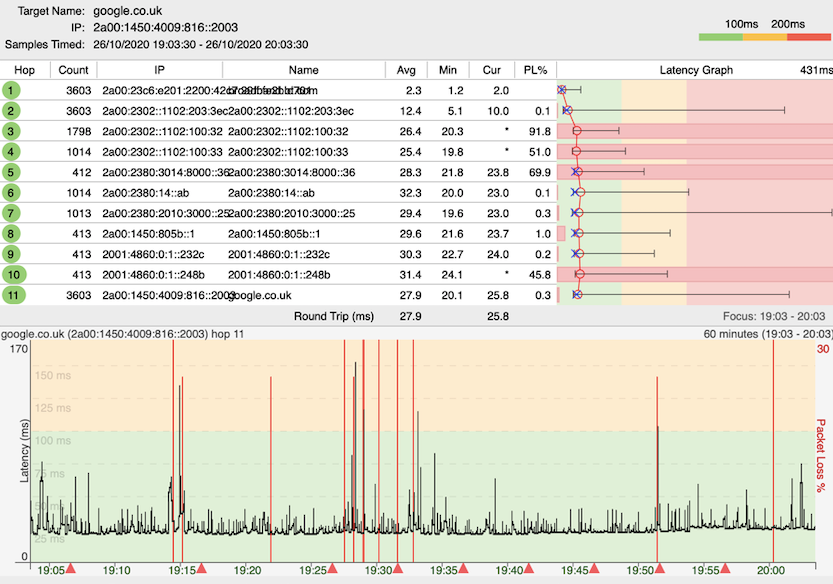
Task: Click the Avg column header
Action: 406,70
